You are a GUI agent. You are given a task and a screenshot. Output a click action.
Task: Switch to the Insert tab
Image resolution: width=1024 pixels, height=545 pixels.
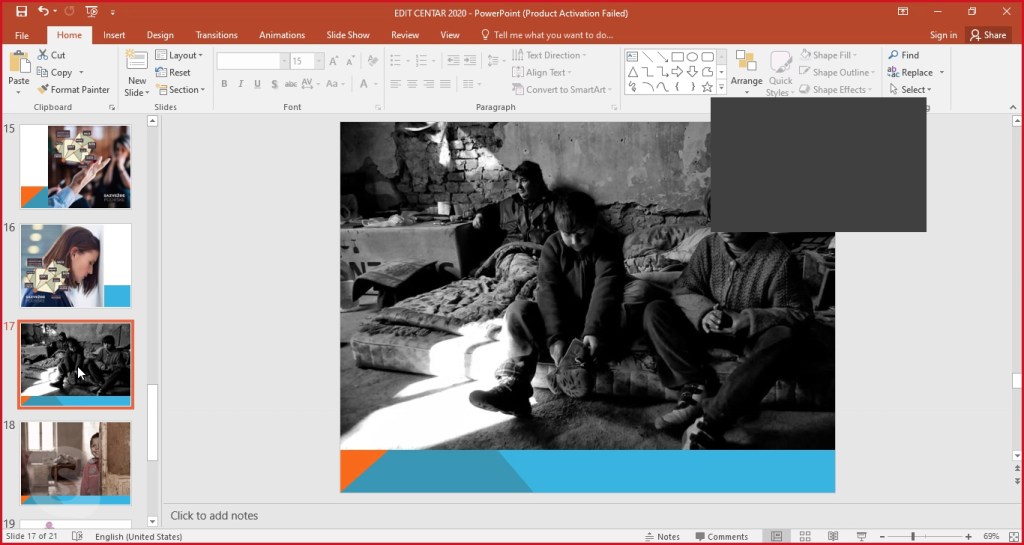pos(114,35)
